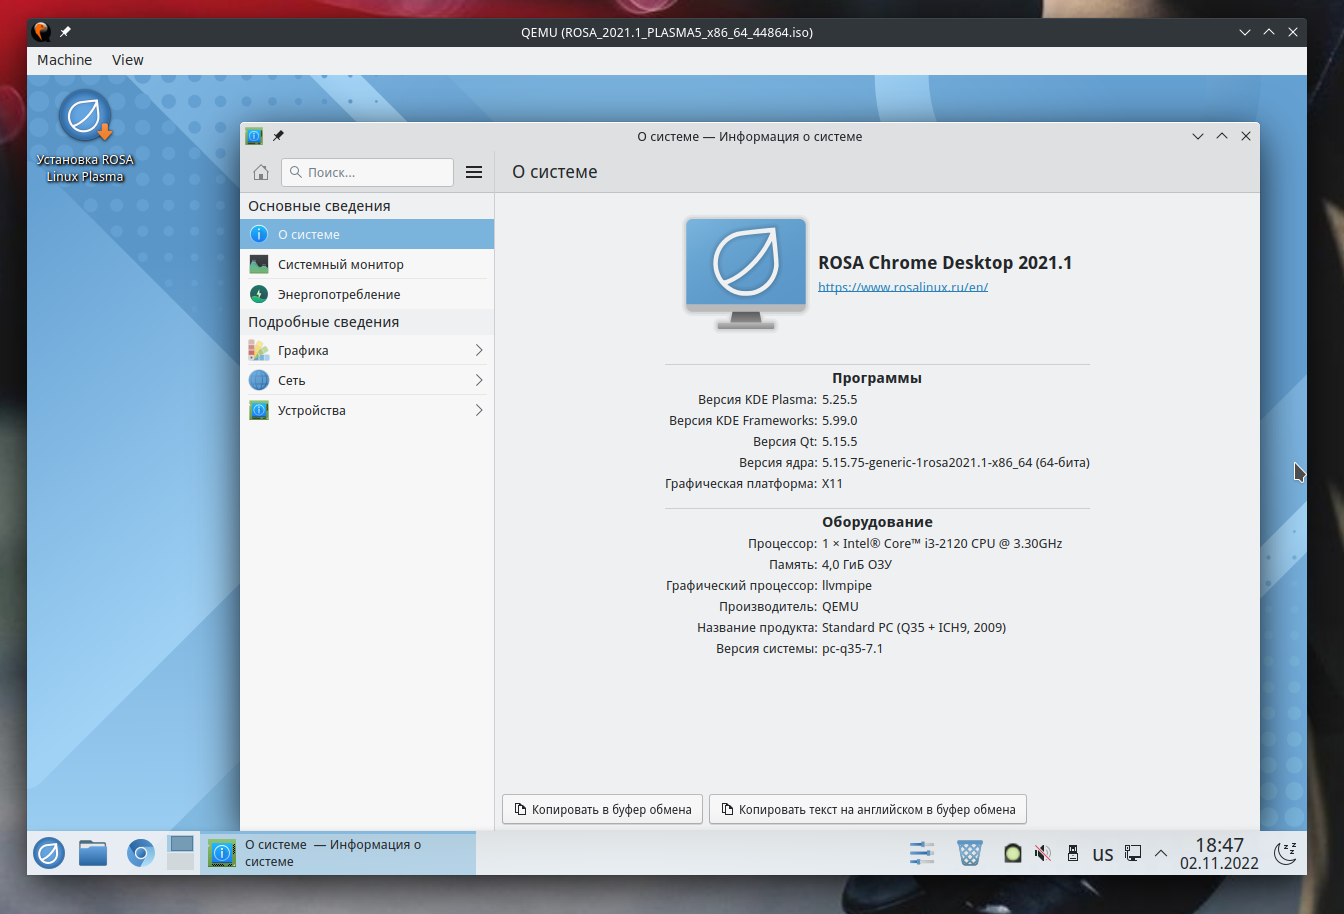Open the system settings sliders icon in the taskbar

pos(922,853)
